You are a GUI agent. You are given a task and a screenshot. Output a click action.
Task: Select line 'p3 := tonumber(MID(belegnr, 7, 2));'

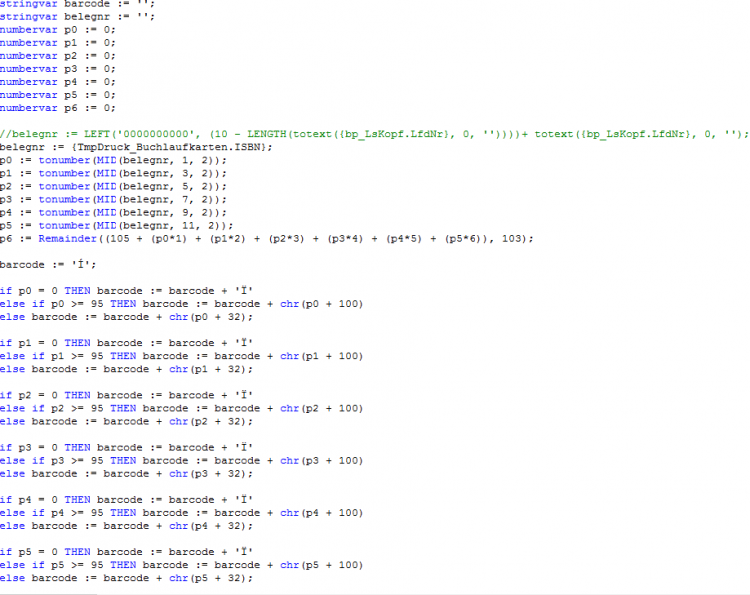[113, 199]
